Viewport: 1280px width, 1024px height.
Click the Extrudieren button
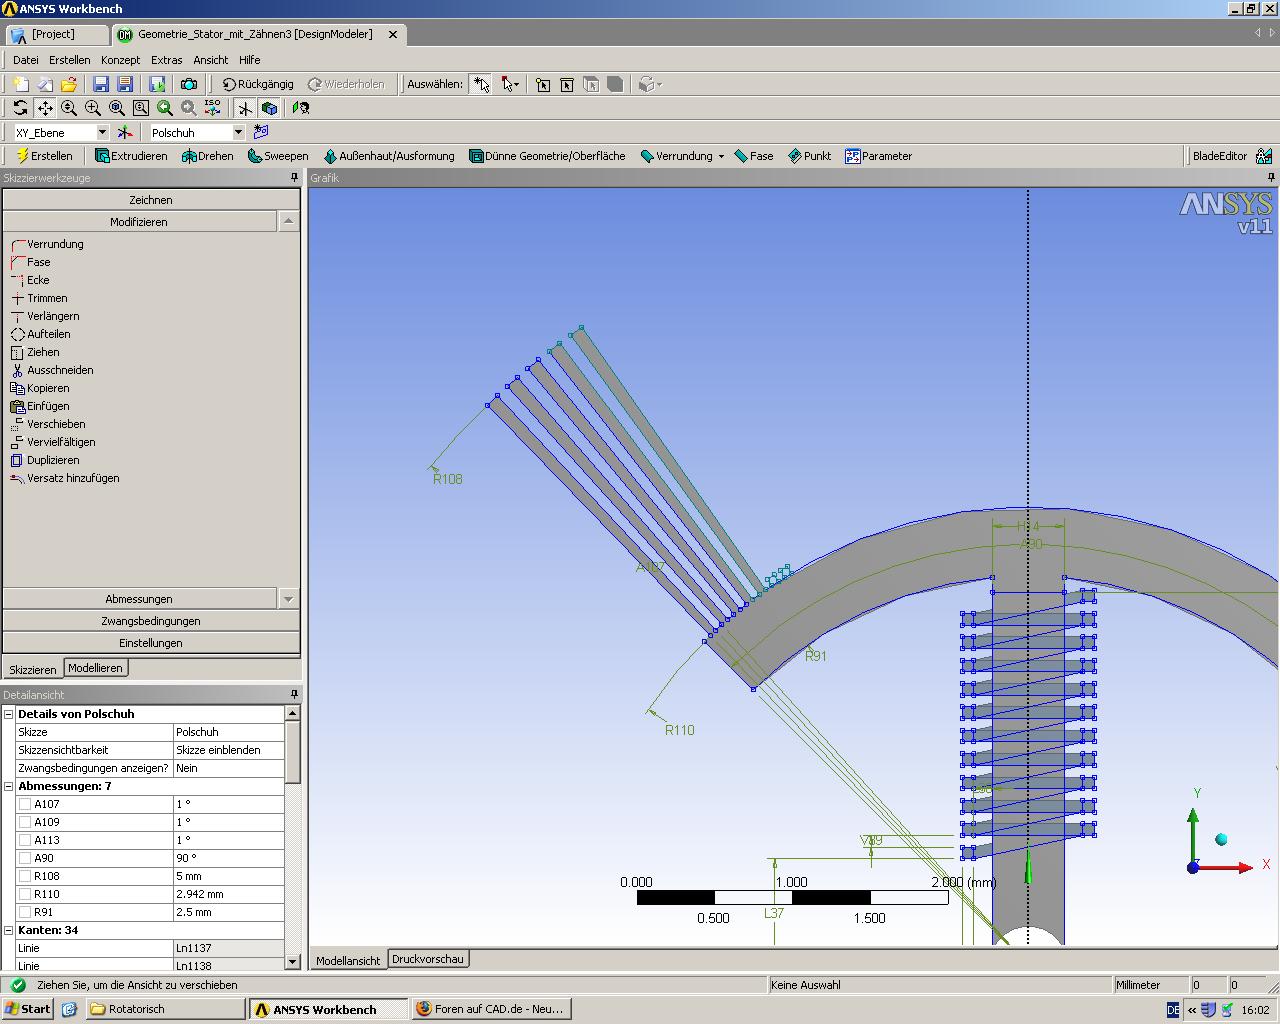coord(131,156)
